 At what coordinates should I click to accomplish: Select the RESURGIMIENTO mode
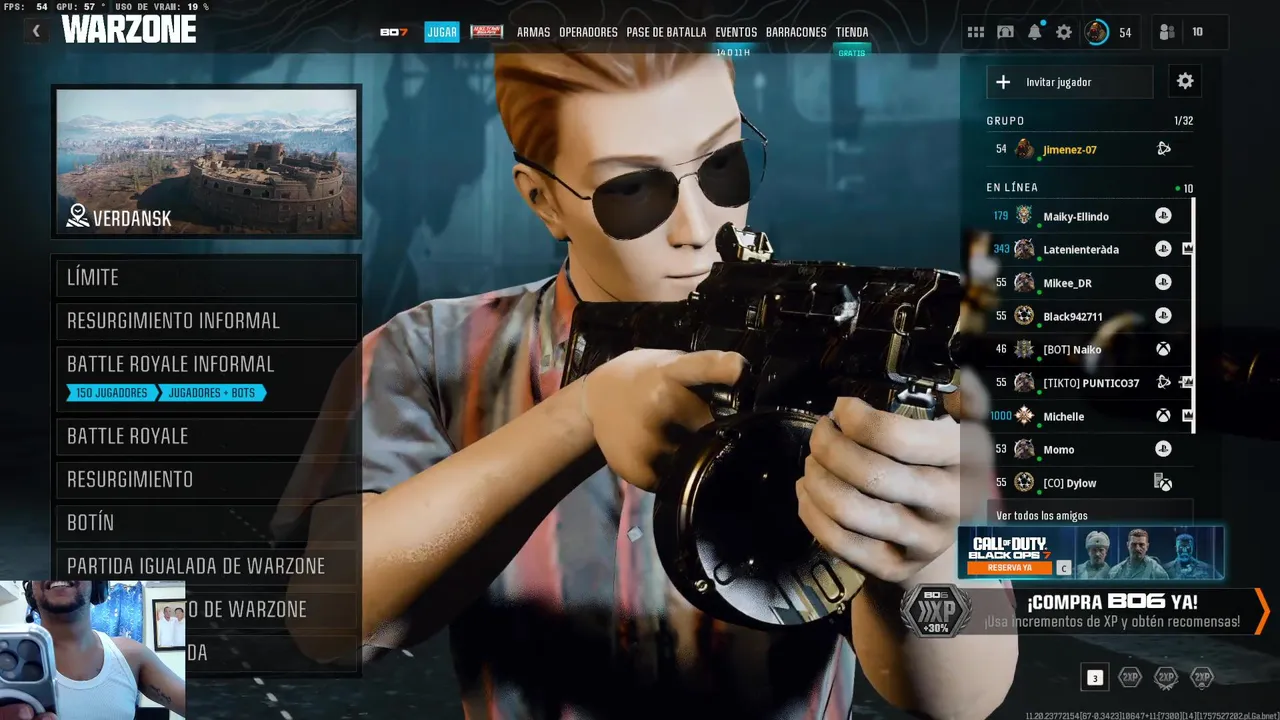pyautogui.click(x=207, y=479)
